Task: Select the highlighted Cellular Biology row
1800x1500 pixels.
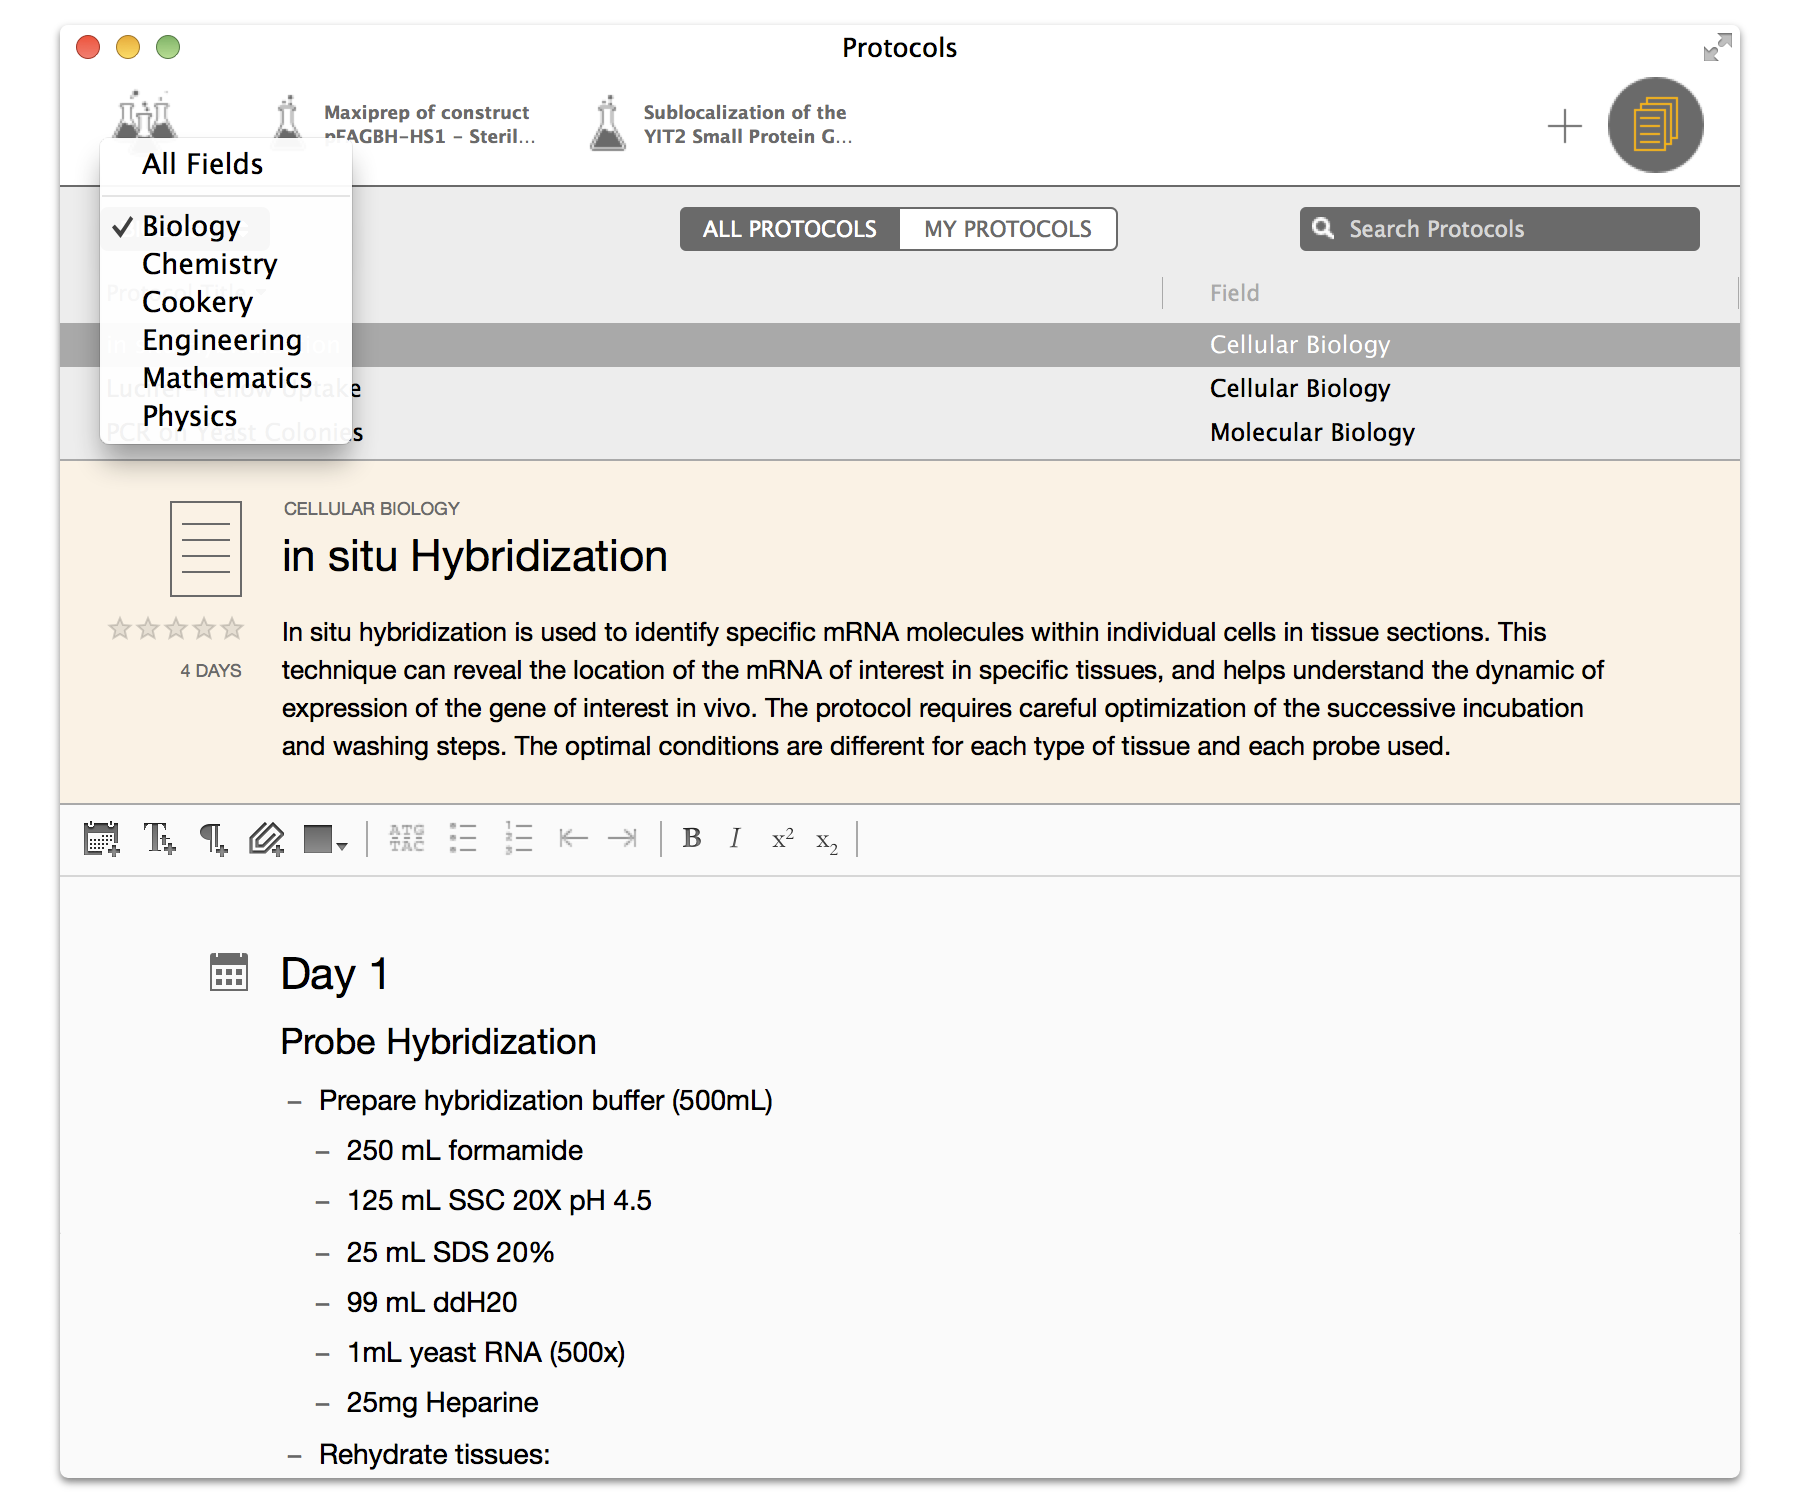Action: pos(899,345)
